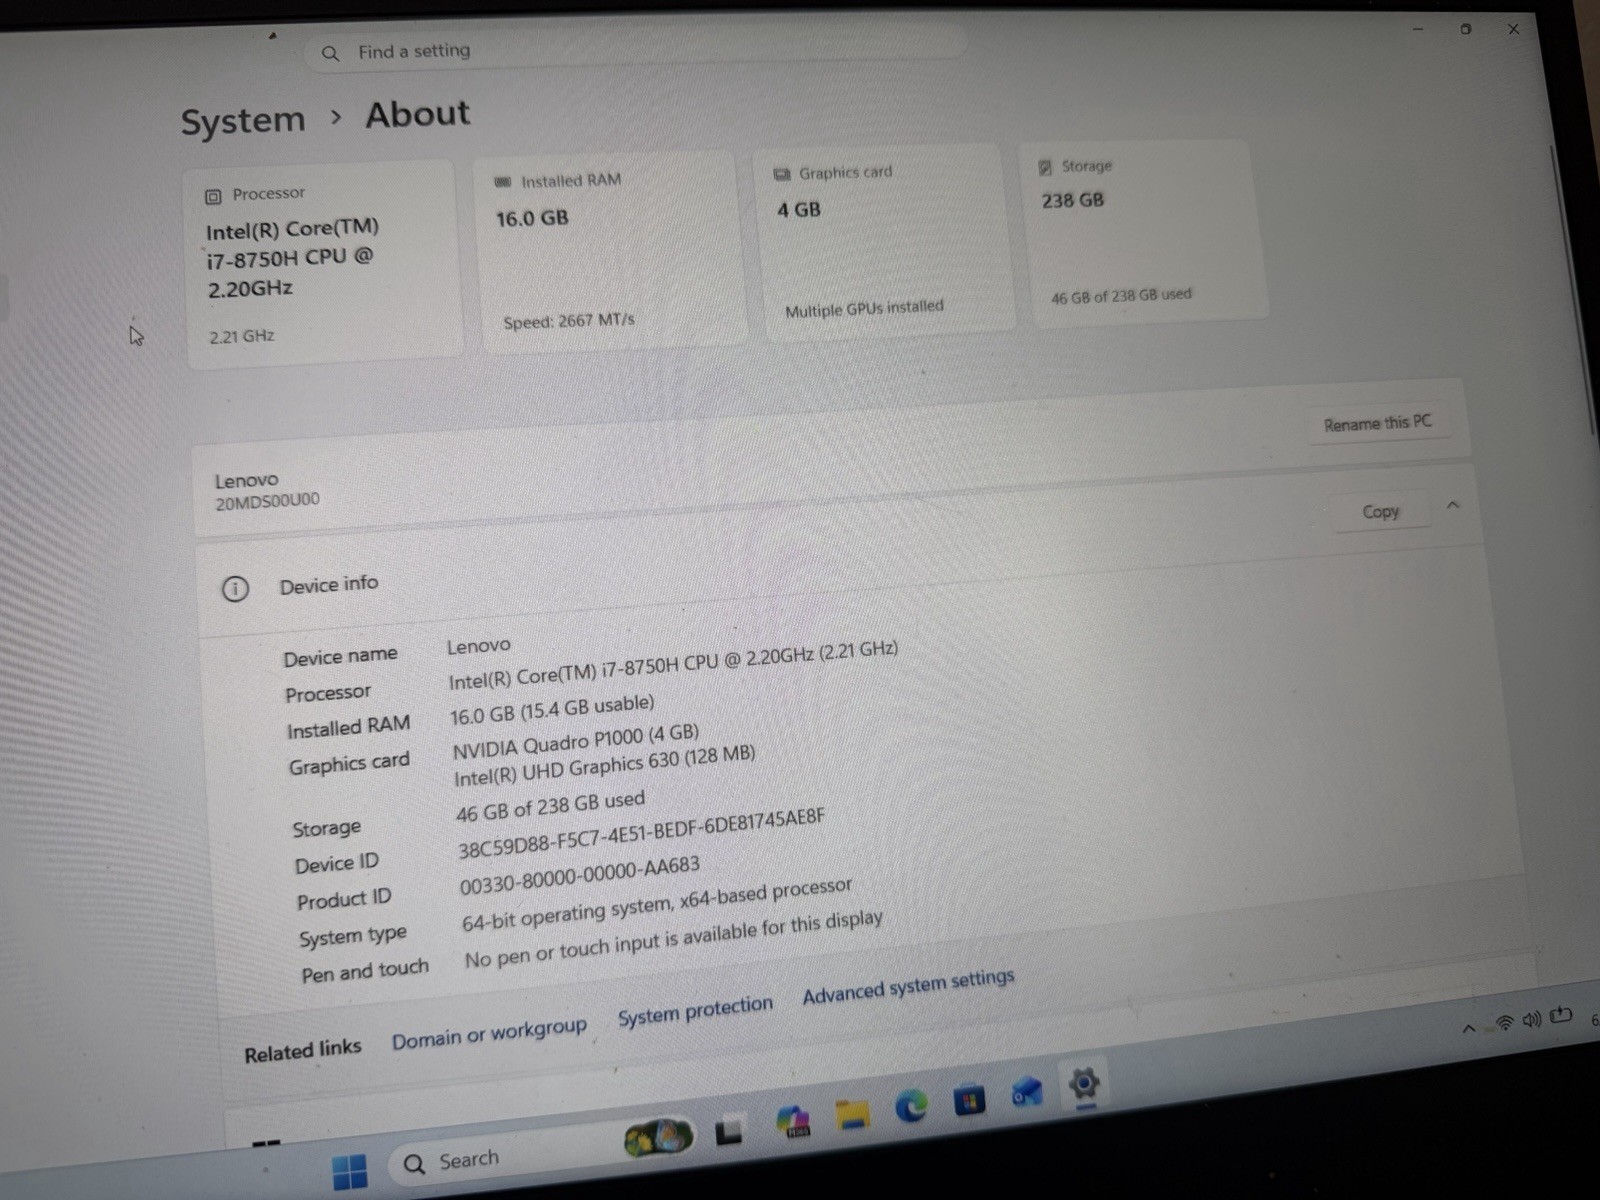Click Intel(R) UHD Graphics 630 text

point(604,765)
